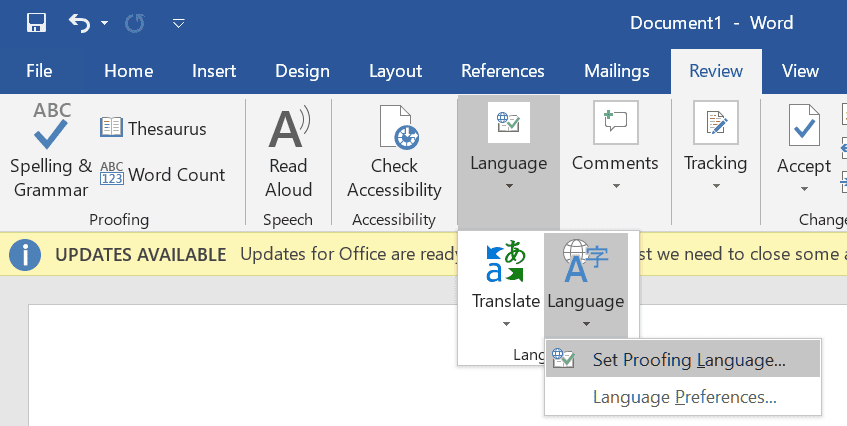Start Read Aloud
847x426 pixels.
pos(288,152)
